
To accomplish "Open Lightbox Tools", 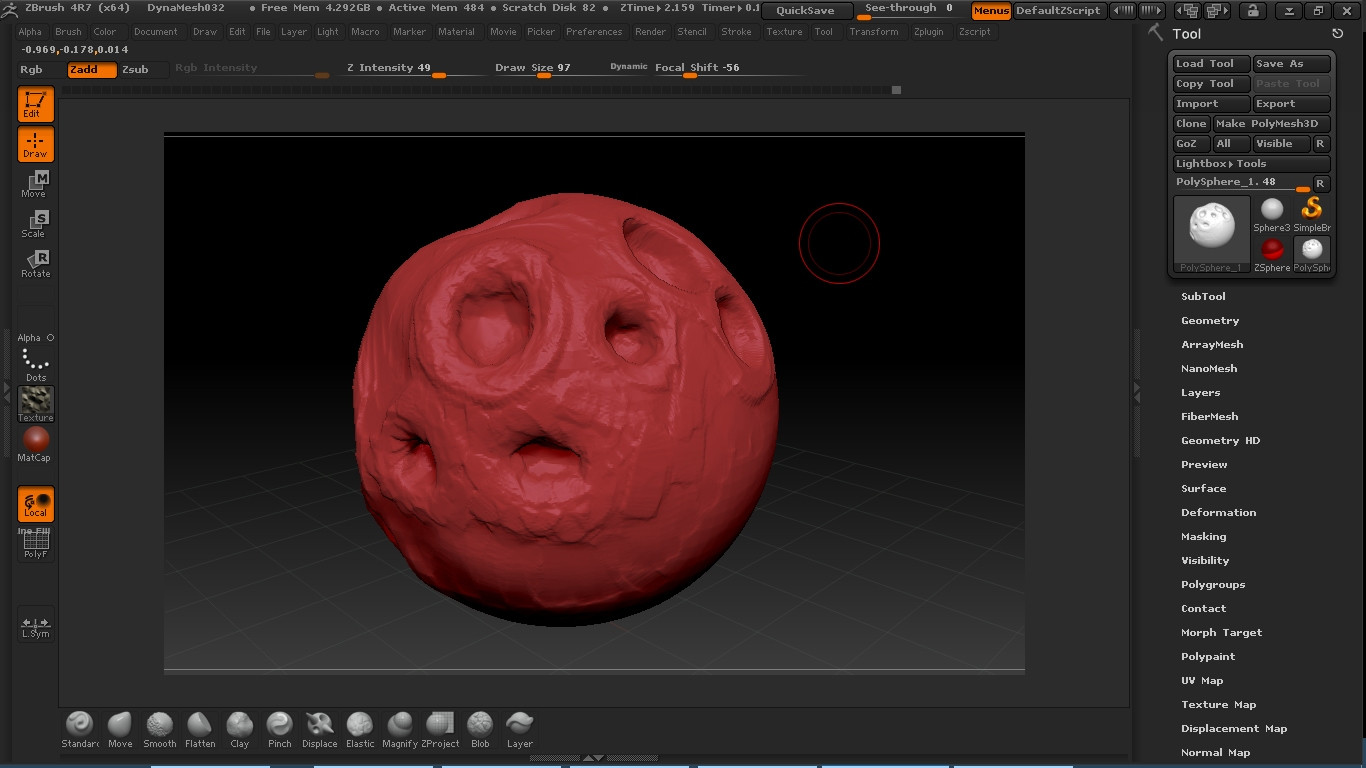I will 1251,164.
